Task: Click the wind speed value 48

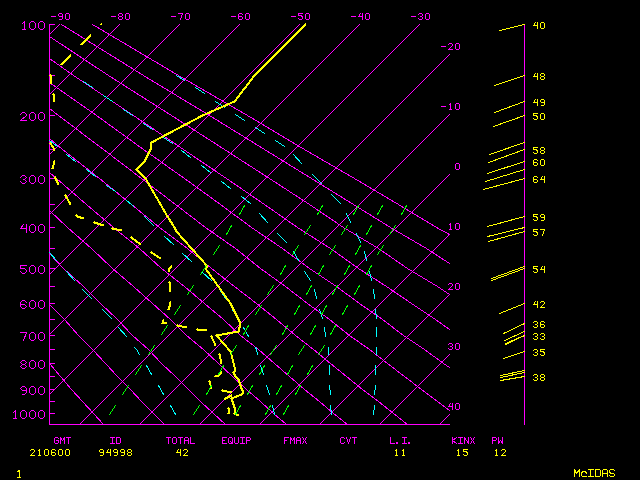Action: coord(539,77)
